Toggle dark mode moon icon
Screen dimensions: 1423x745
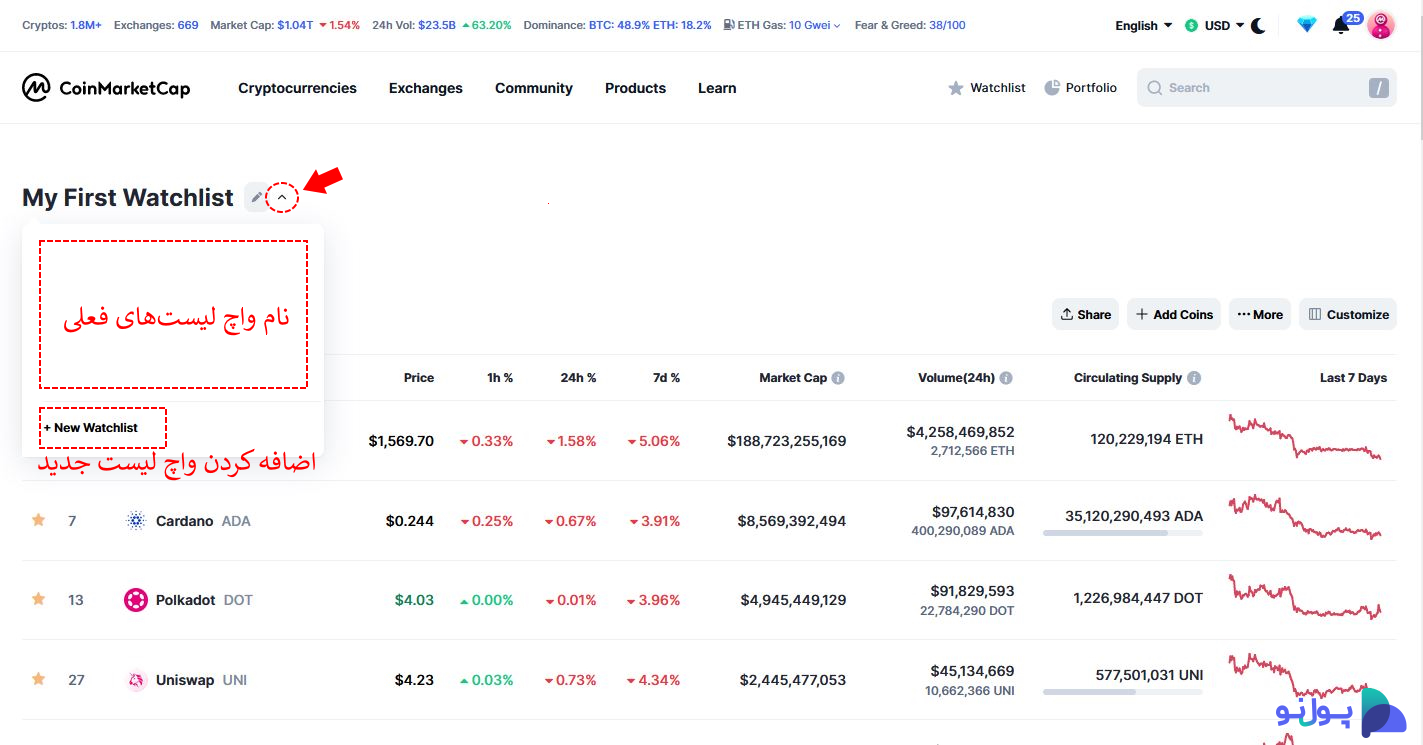tap(1258, 26)
